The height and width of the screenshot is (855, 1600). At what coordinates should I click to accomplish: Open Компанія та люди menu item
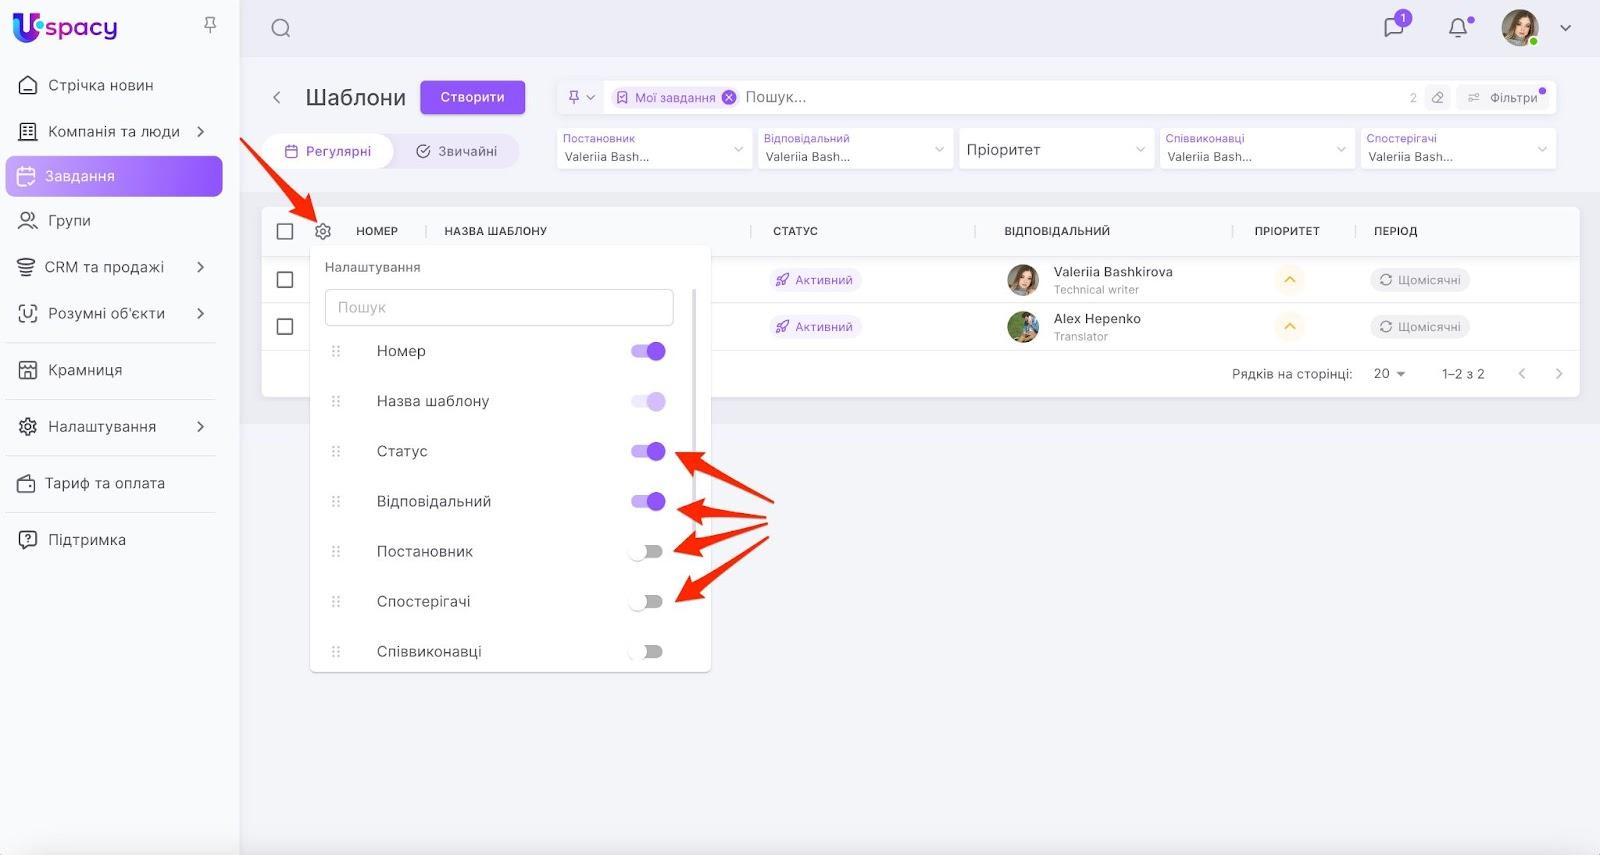(x=114, y=131)
